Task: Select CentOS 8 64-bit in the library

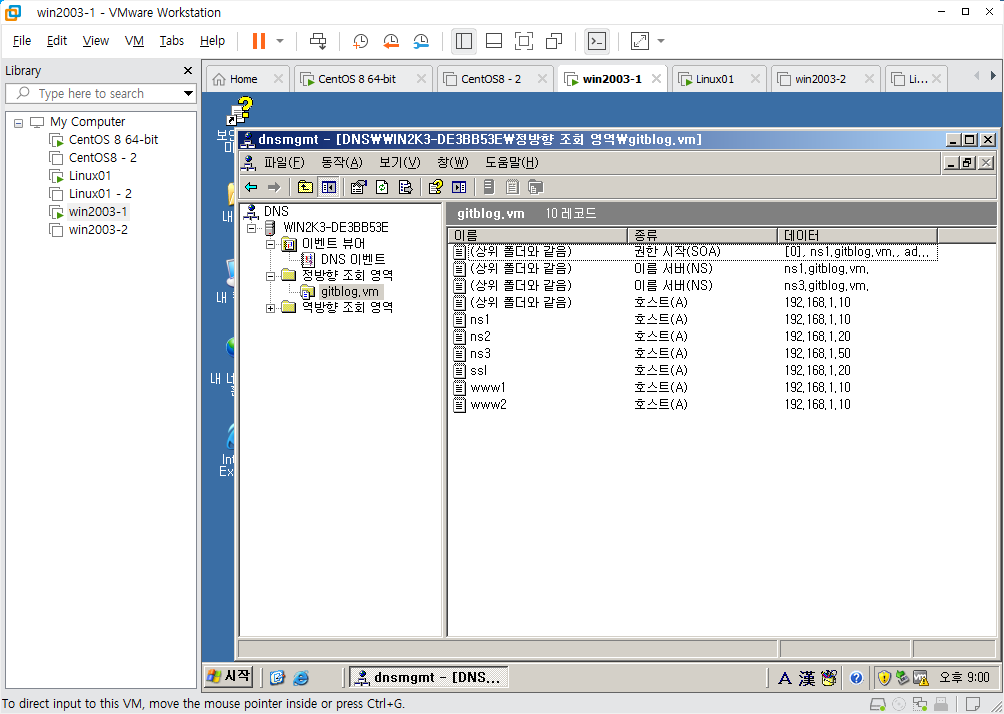Action: pos(113,140)
